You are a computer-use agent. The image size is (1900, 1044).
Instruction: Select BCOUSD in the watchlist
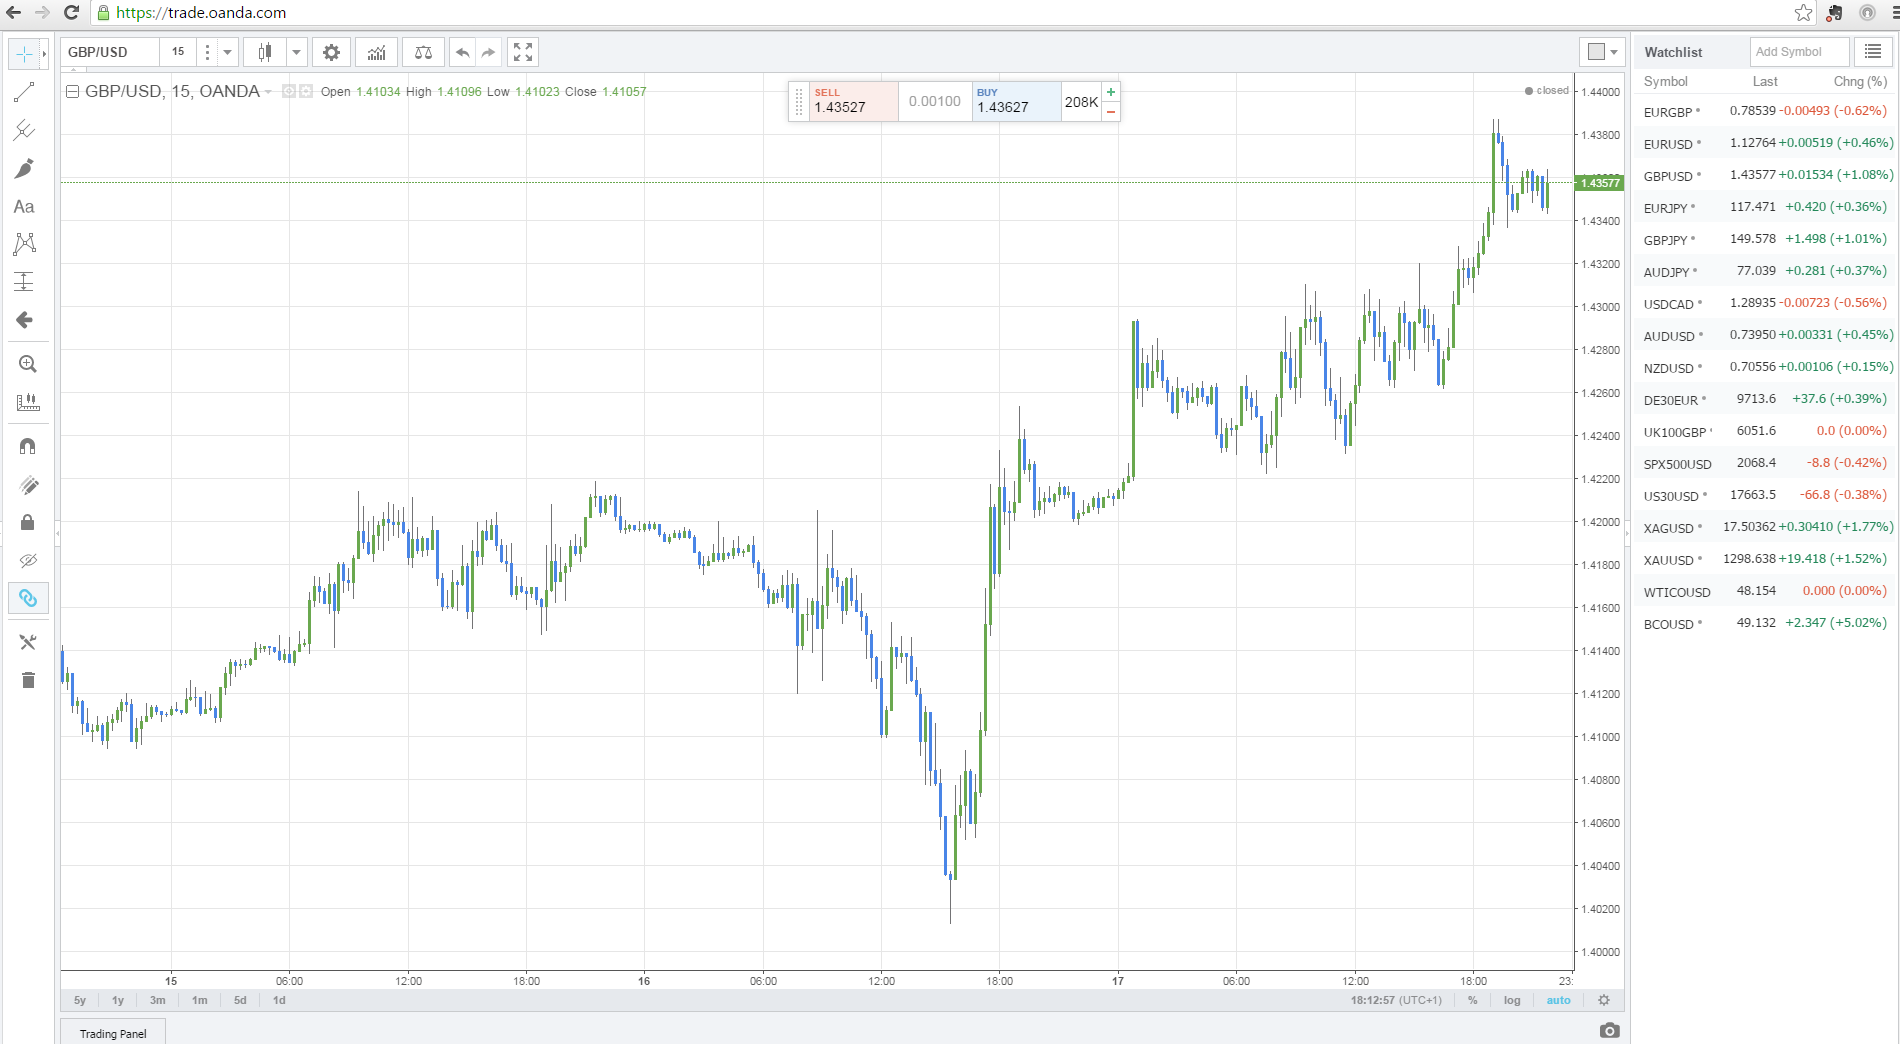(x=1767, y=624)
